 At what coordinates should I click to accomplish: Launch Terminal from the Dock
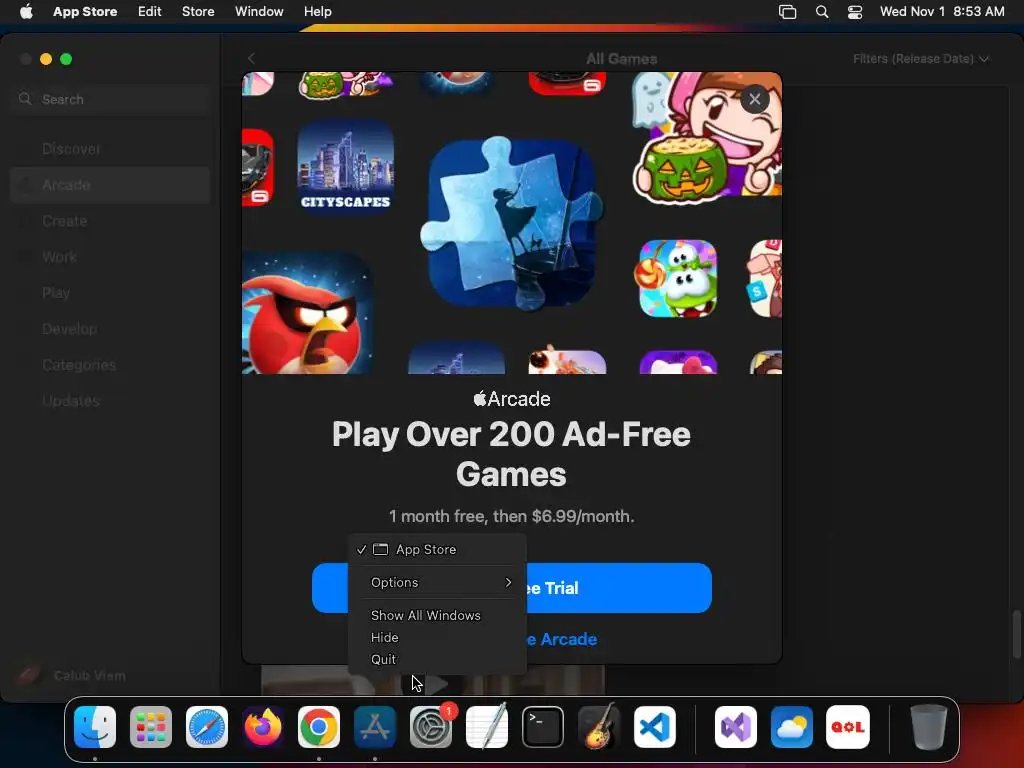point(543,727)
